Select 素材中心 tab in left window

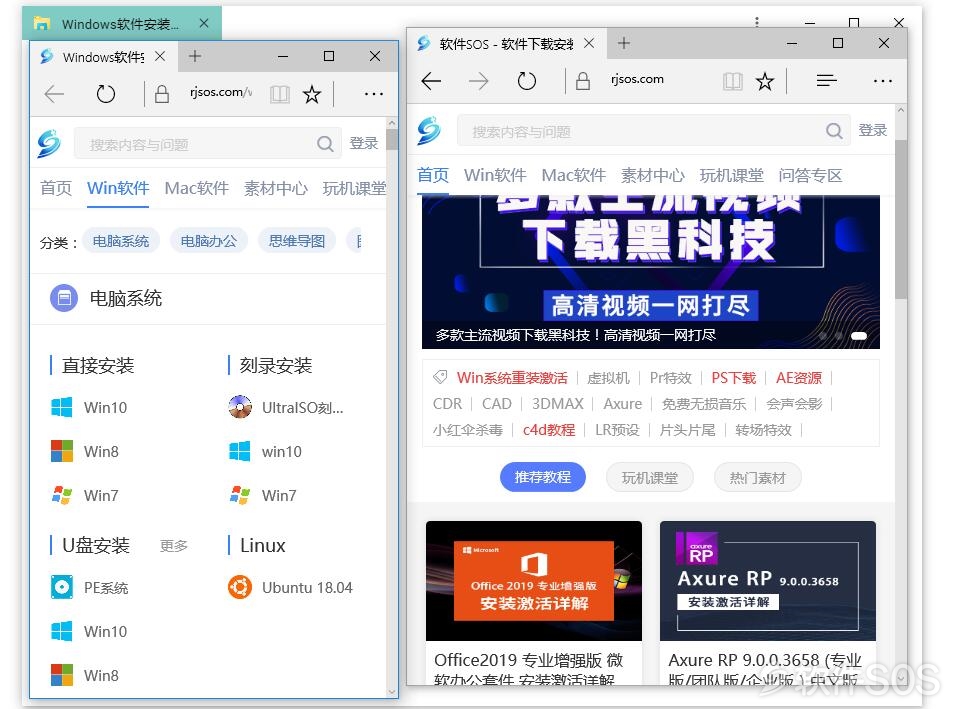pos(276,188)
